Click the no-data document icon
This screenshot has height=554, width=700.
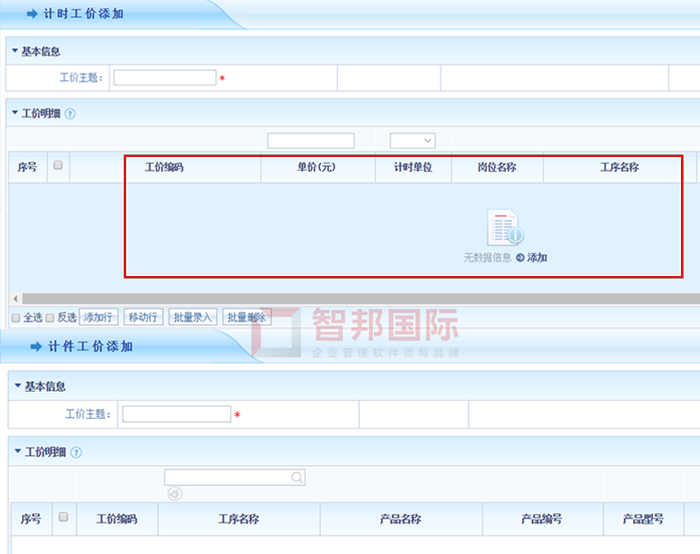coord(504,228)
